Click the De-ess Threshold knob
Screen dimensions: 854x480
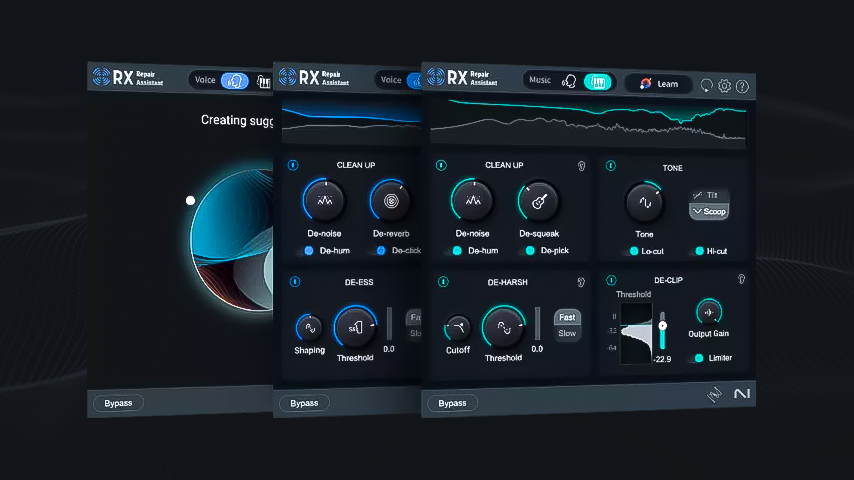coord(355,327)
